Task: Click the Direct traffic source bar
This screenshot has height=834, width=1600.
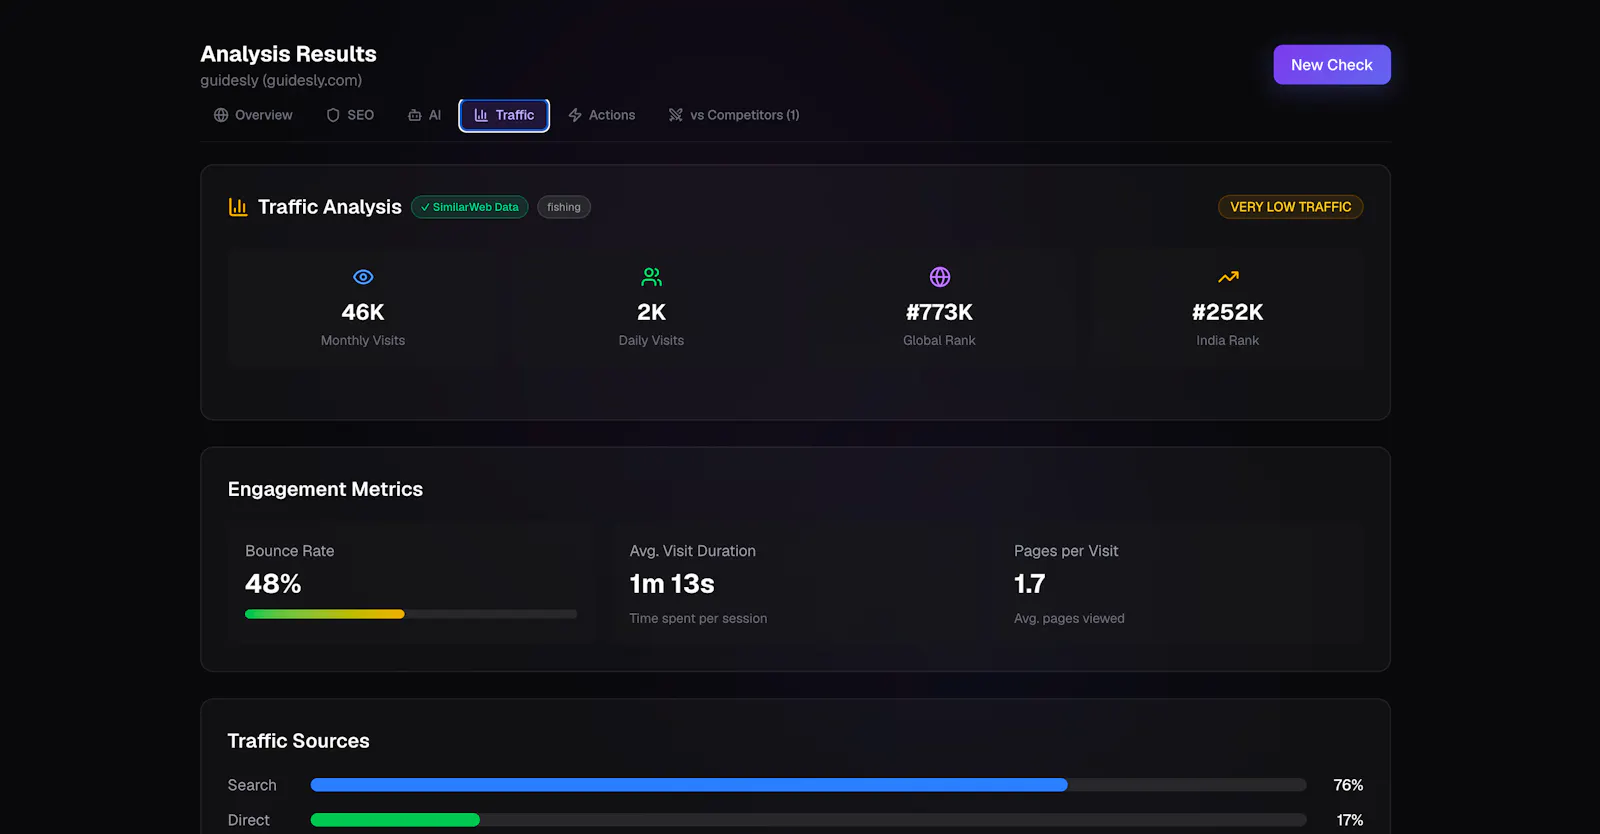Action: (808, 820)
